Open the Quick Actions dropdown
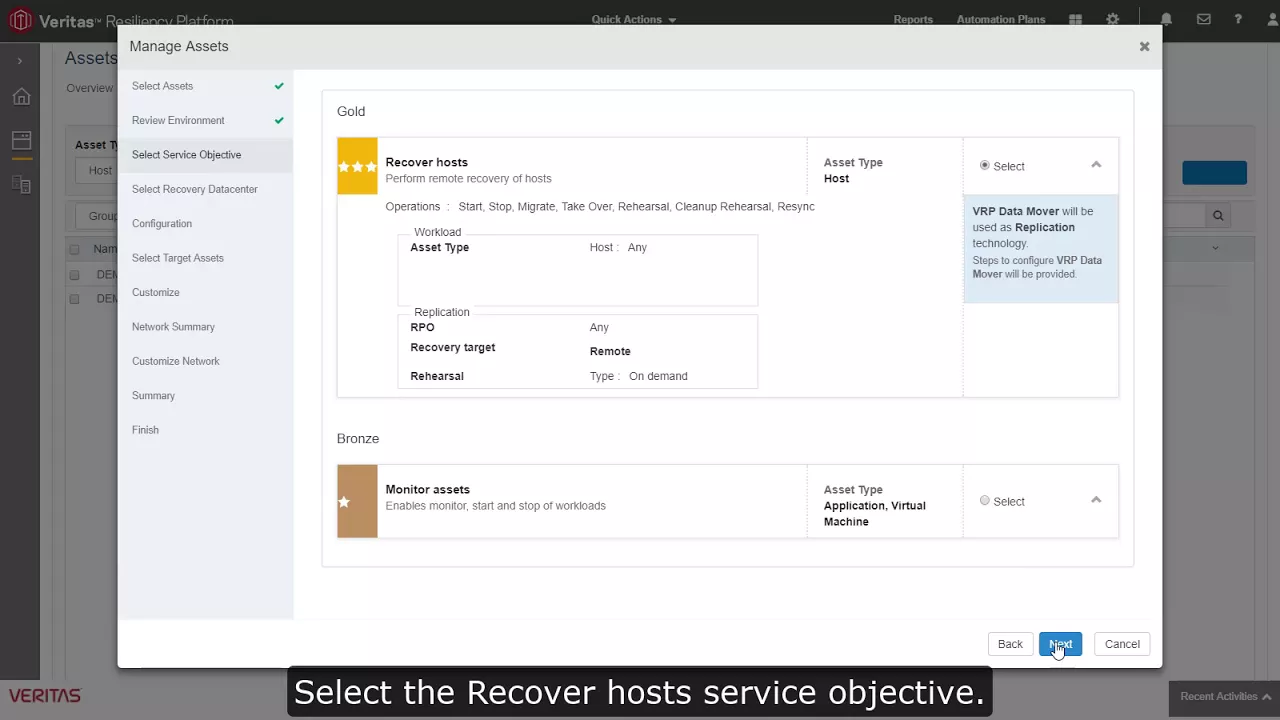The height and width of the screenshot is (720, 1280). coord(634,19)
